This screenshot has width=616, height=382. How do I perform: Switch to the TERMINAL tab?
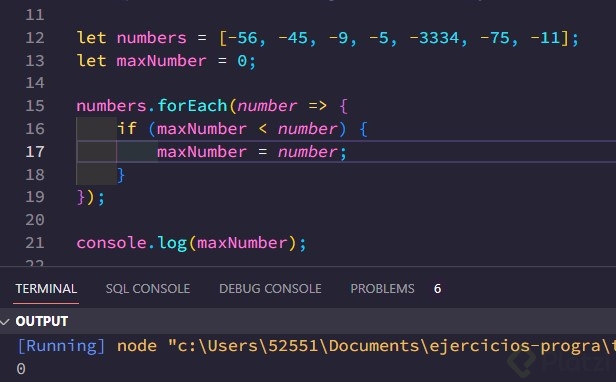(x=46, y=289)
